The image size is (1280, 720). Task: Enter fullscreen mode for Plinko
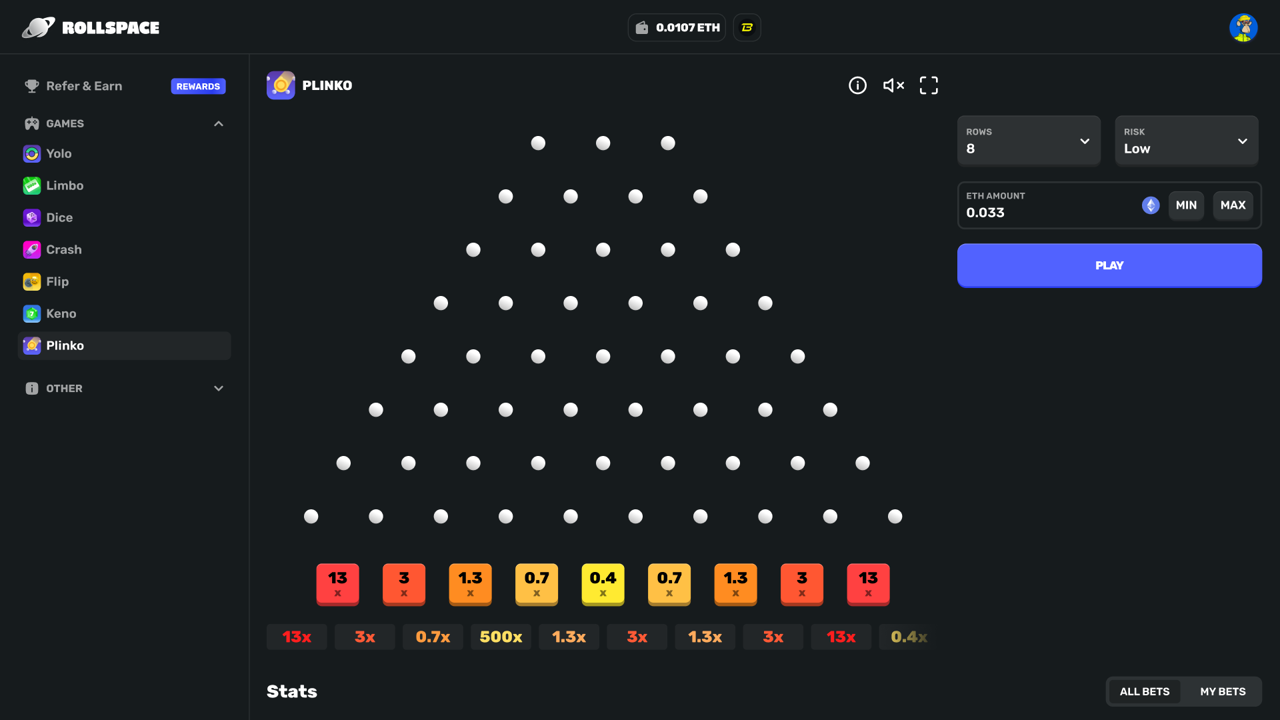929,86
